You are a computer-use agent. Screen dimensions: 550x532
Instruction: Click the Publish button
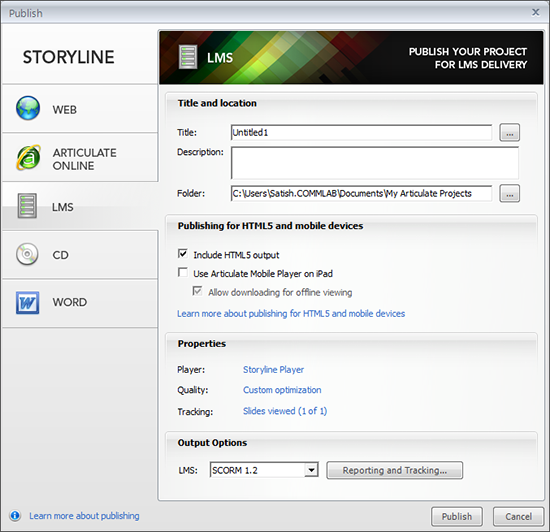[457, 517]
